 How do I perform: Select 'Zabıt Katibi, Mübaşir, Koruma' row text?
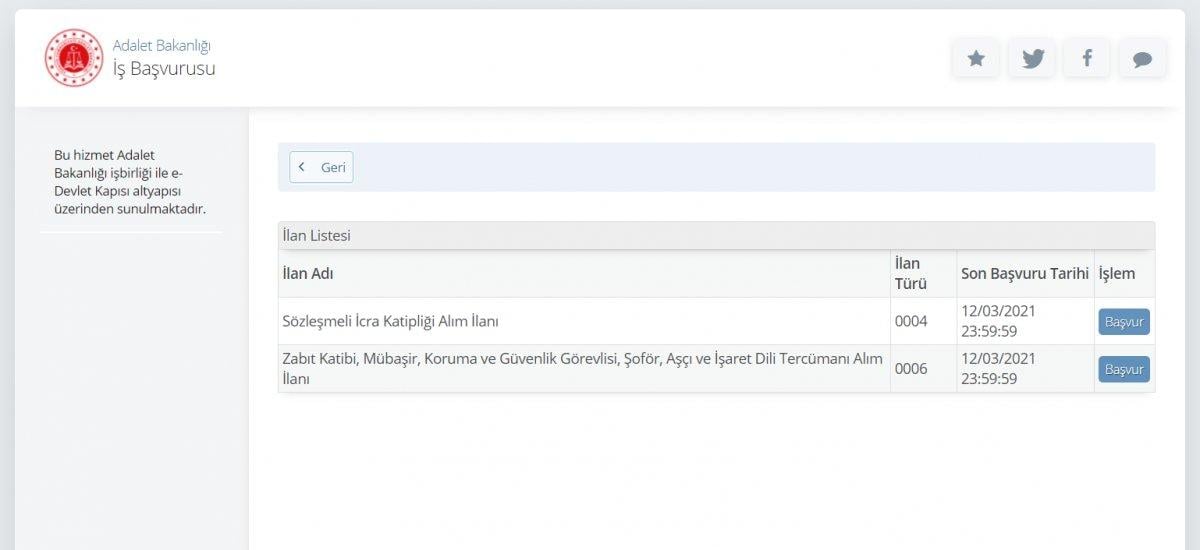tap(583, 369)
